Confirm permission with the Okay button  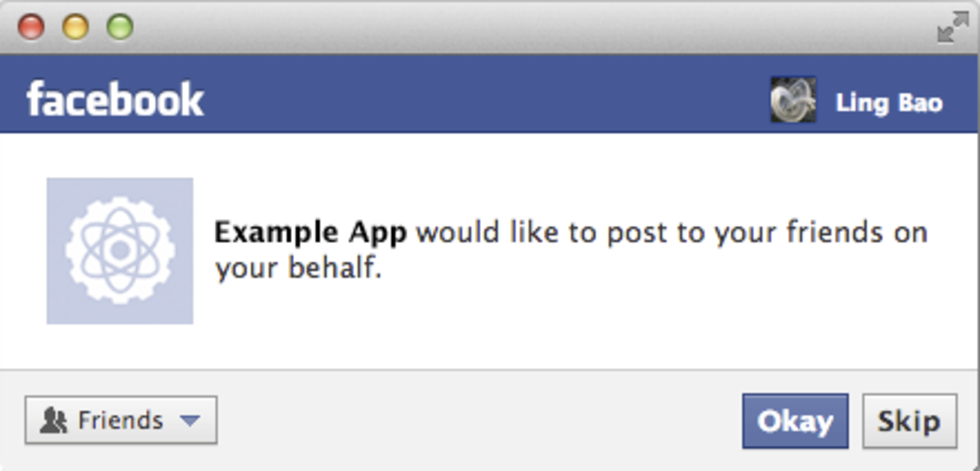795,421
